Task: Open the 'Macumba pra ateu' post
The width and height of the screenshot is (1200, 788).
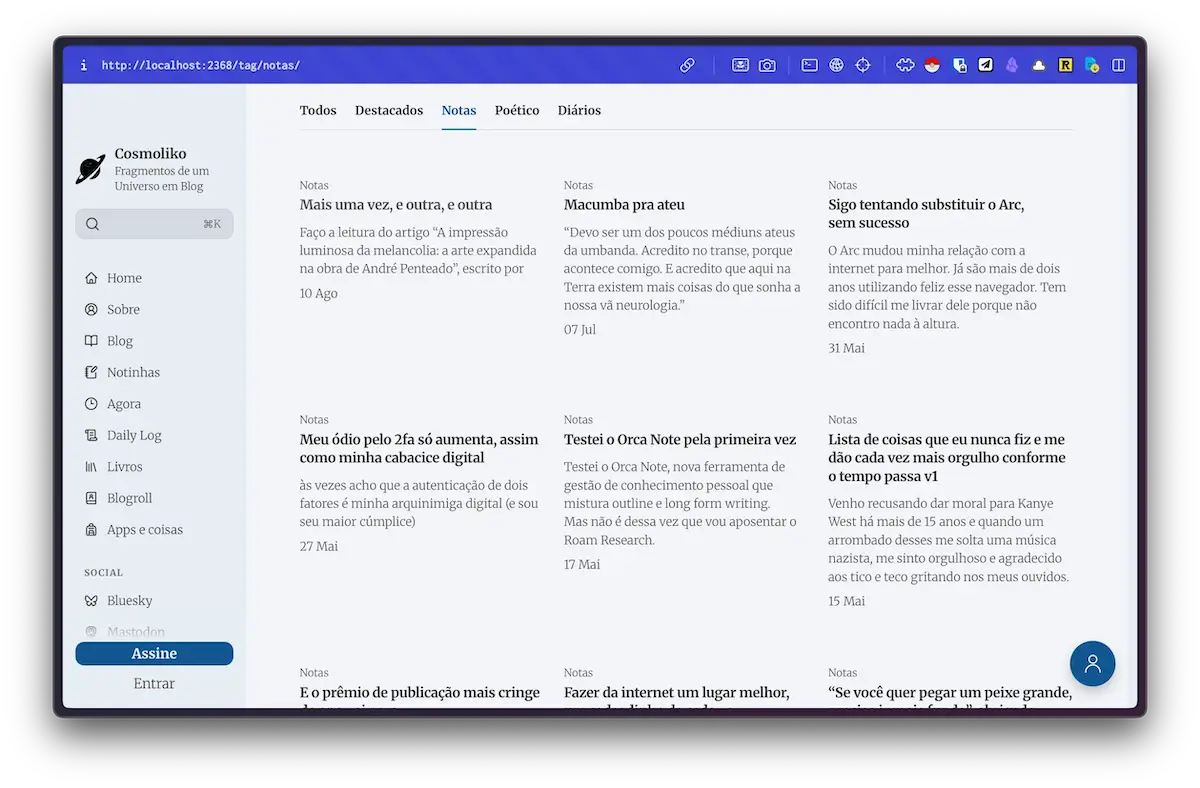Action: pos(624,205)
